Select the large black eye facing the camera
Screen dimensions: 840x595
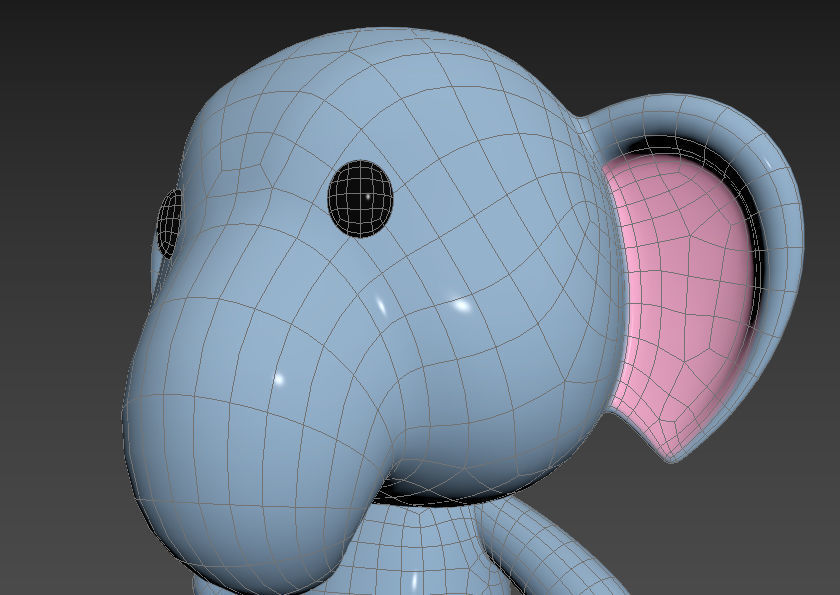coord(361,199)
